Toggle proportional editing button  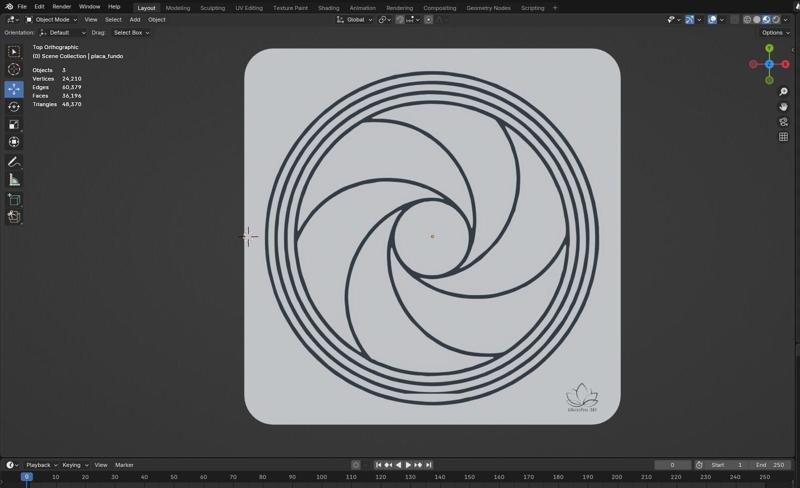429,19
